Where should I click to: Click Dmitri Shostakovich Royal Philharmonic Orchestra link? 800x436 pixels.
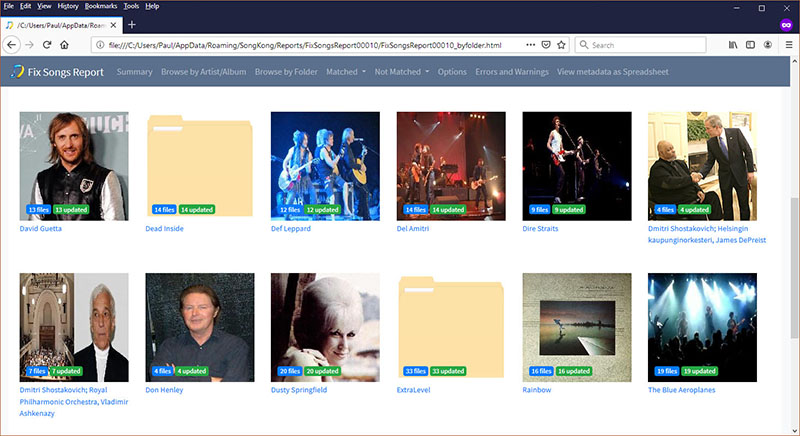(x=74, y=401)
